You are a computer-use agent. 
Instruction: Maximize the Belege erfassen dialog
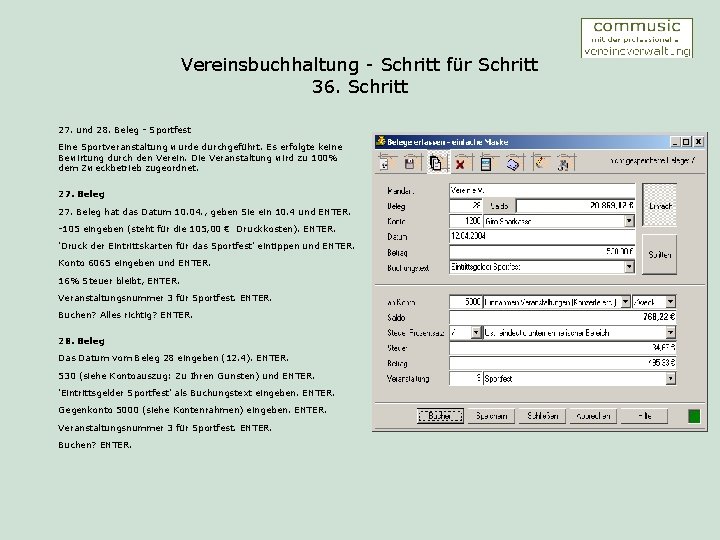pyautogui.click(x=686, y=142)
